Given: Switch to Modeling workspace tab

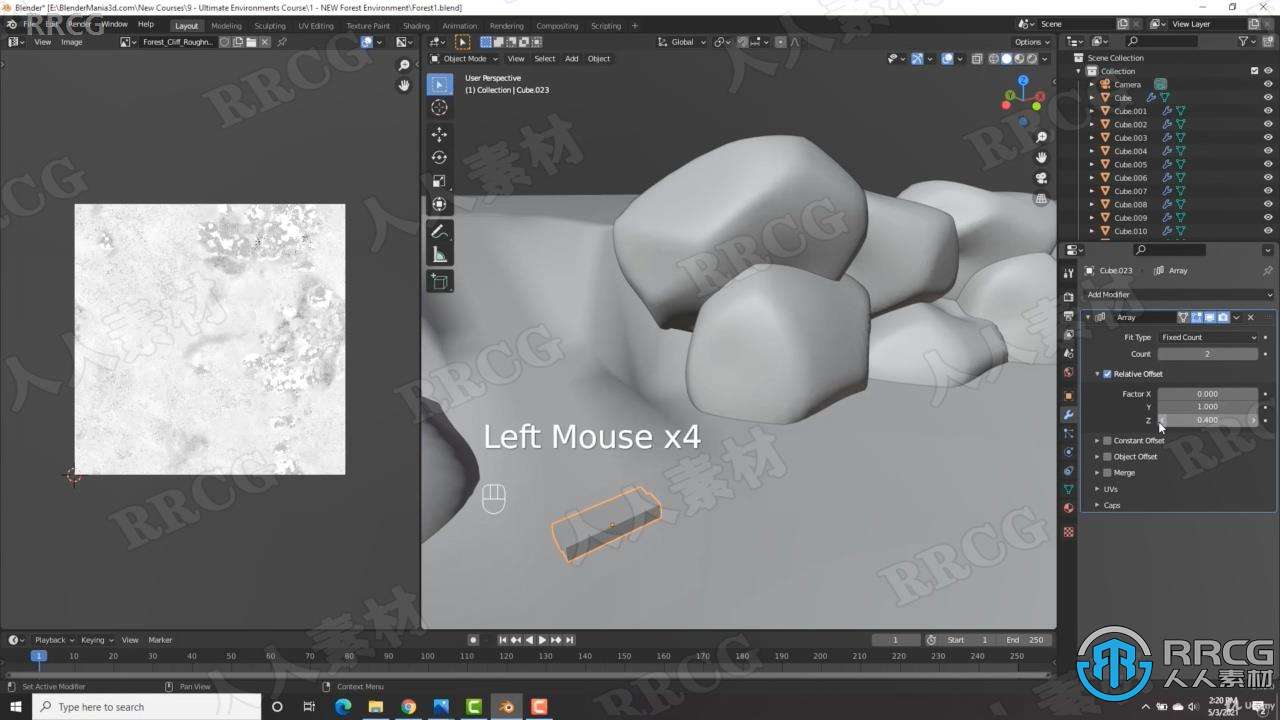Looking at the screenshot, I should [226, 25].
